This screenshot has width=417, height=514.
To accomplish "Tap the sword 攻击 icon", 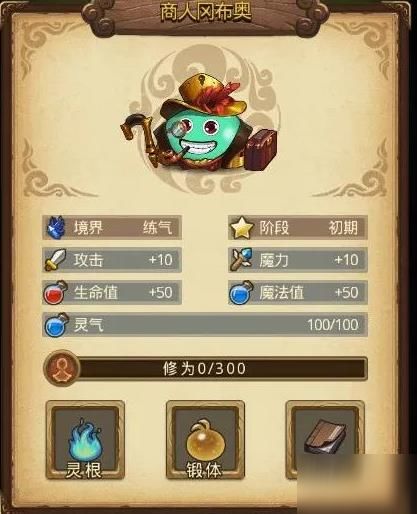I will (x=56, y=260).
